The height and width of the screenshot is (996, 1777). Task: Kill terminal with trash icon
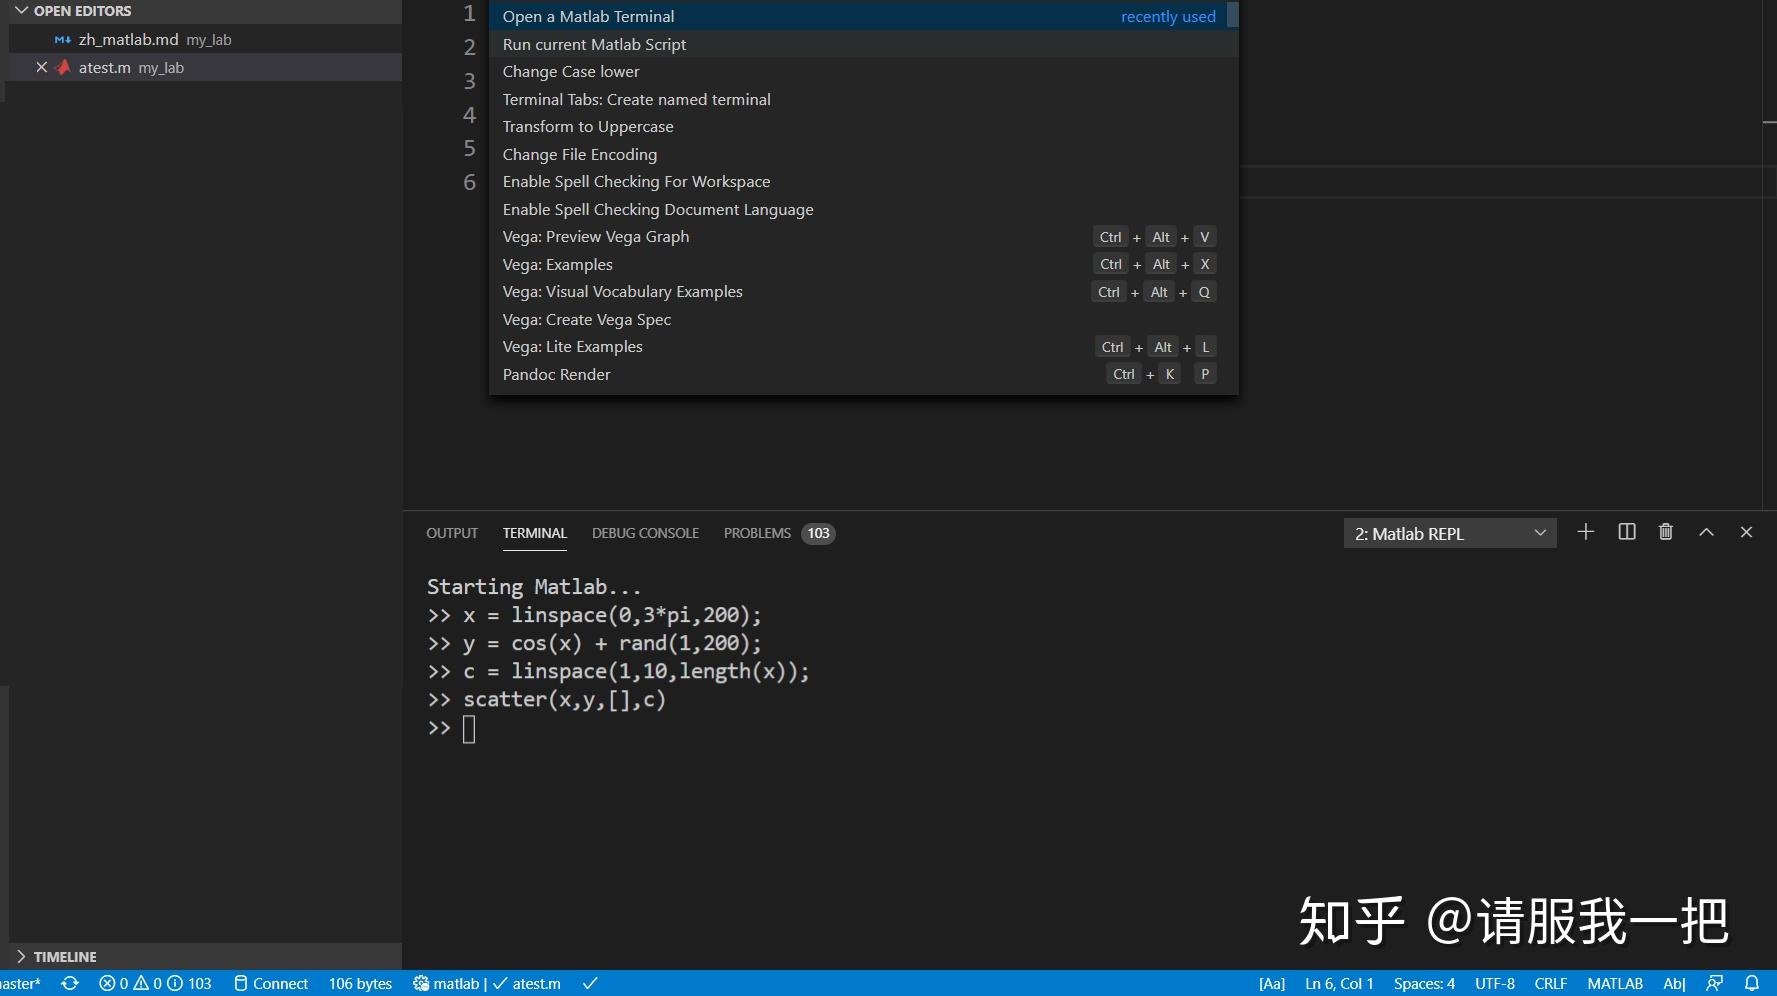point(1666,532)
